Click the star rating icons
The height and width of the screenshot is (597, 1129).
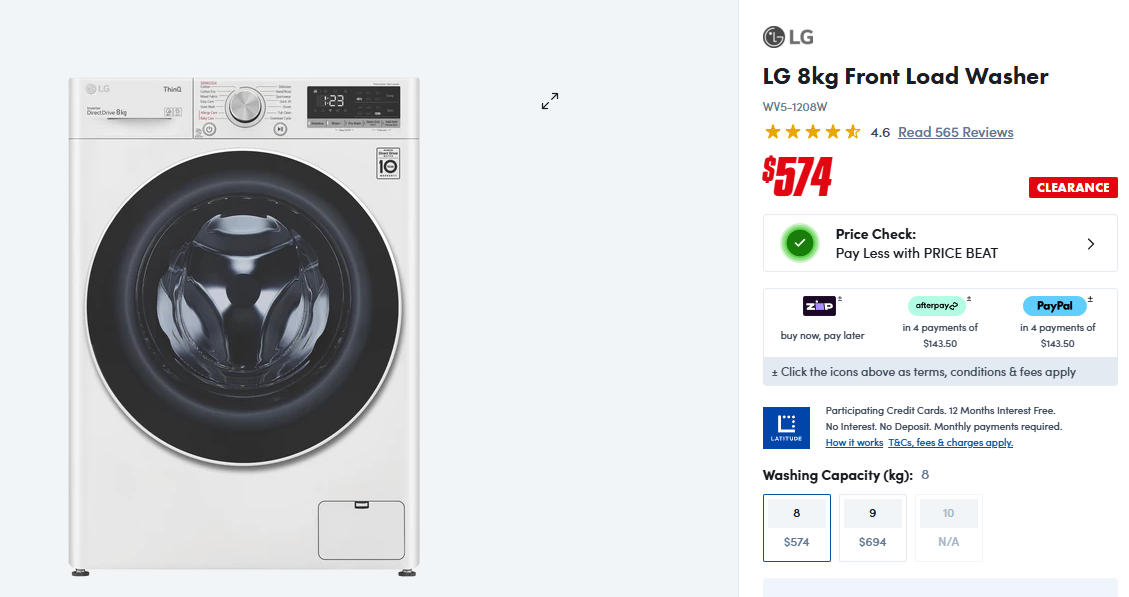click(x=812, y=132)
